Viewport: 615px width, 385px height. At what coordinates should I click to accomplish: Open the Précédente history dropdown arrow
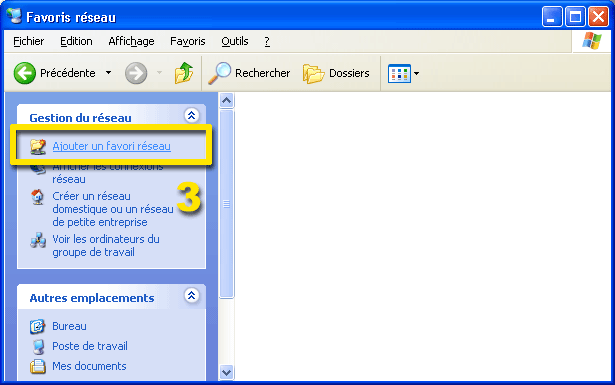click(x=109, y=73)
